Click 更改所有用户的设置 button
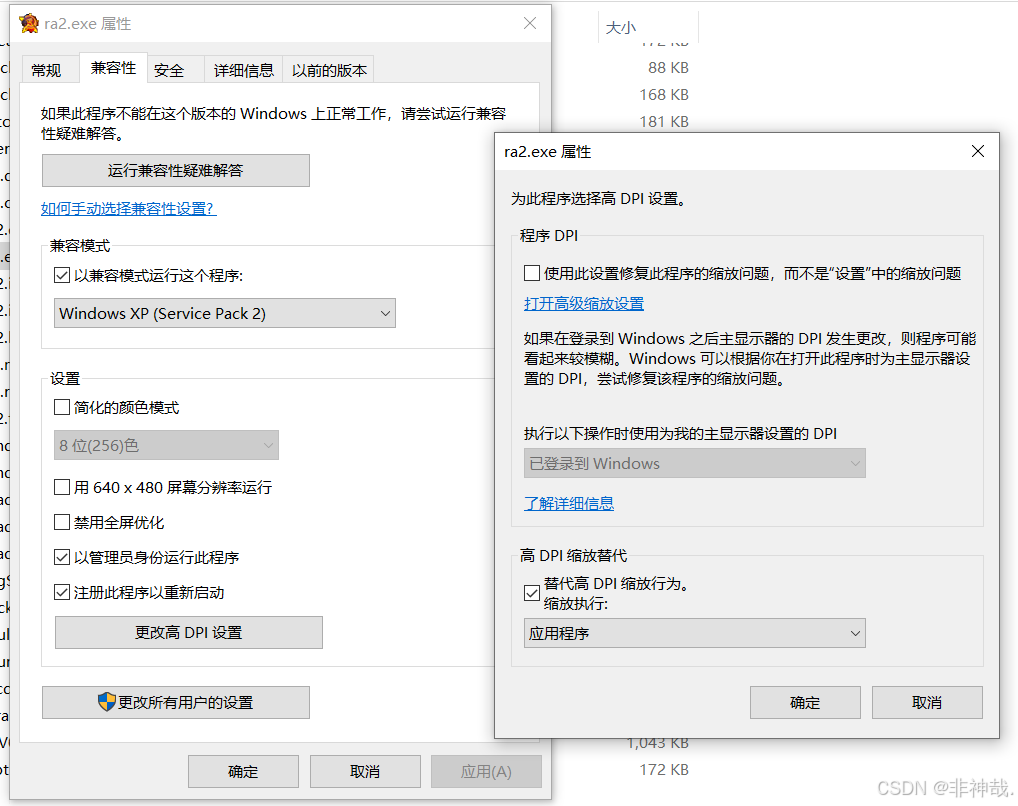The width and height of the screenshot is (1018, 806). (x=176, y=703)
